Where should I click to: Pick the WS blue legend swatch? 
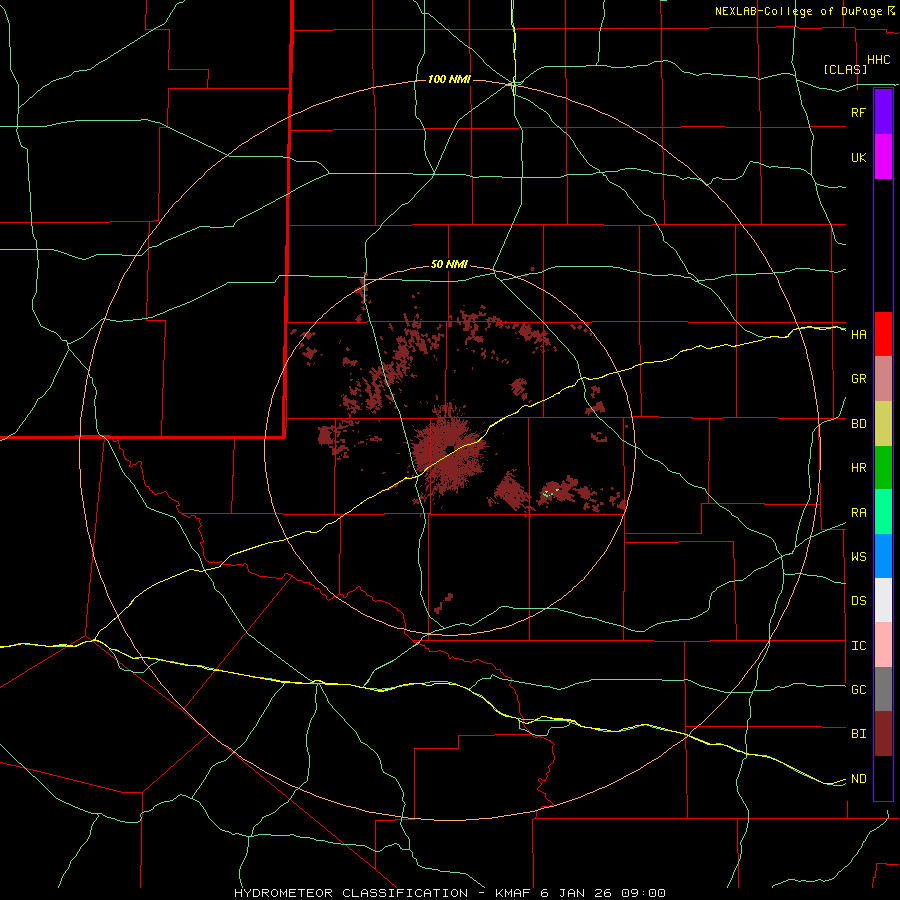883,556
